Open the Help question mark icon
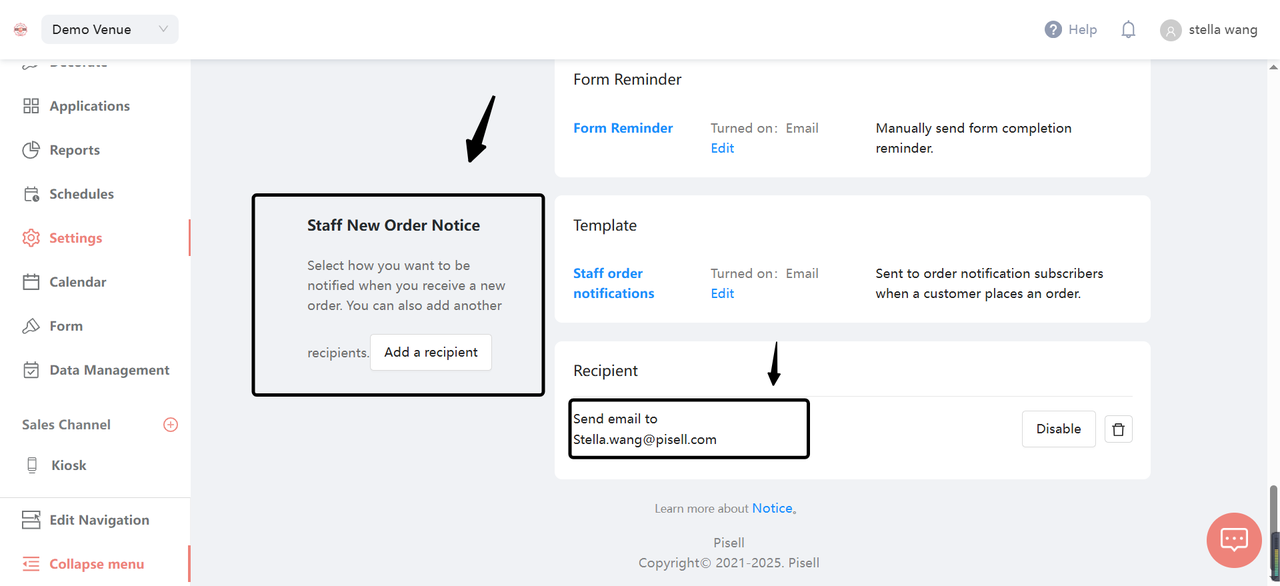 click(x=1053, y=30)
